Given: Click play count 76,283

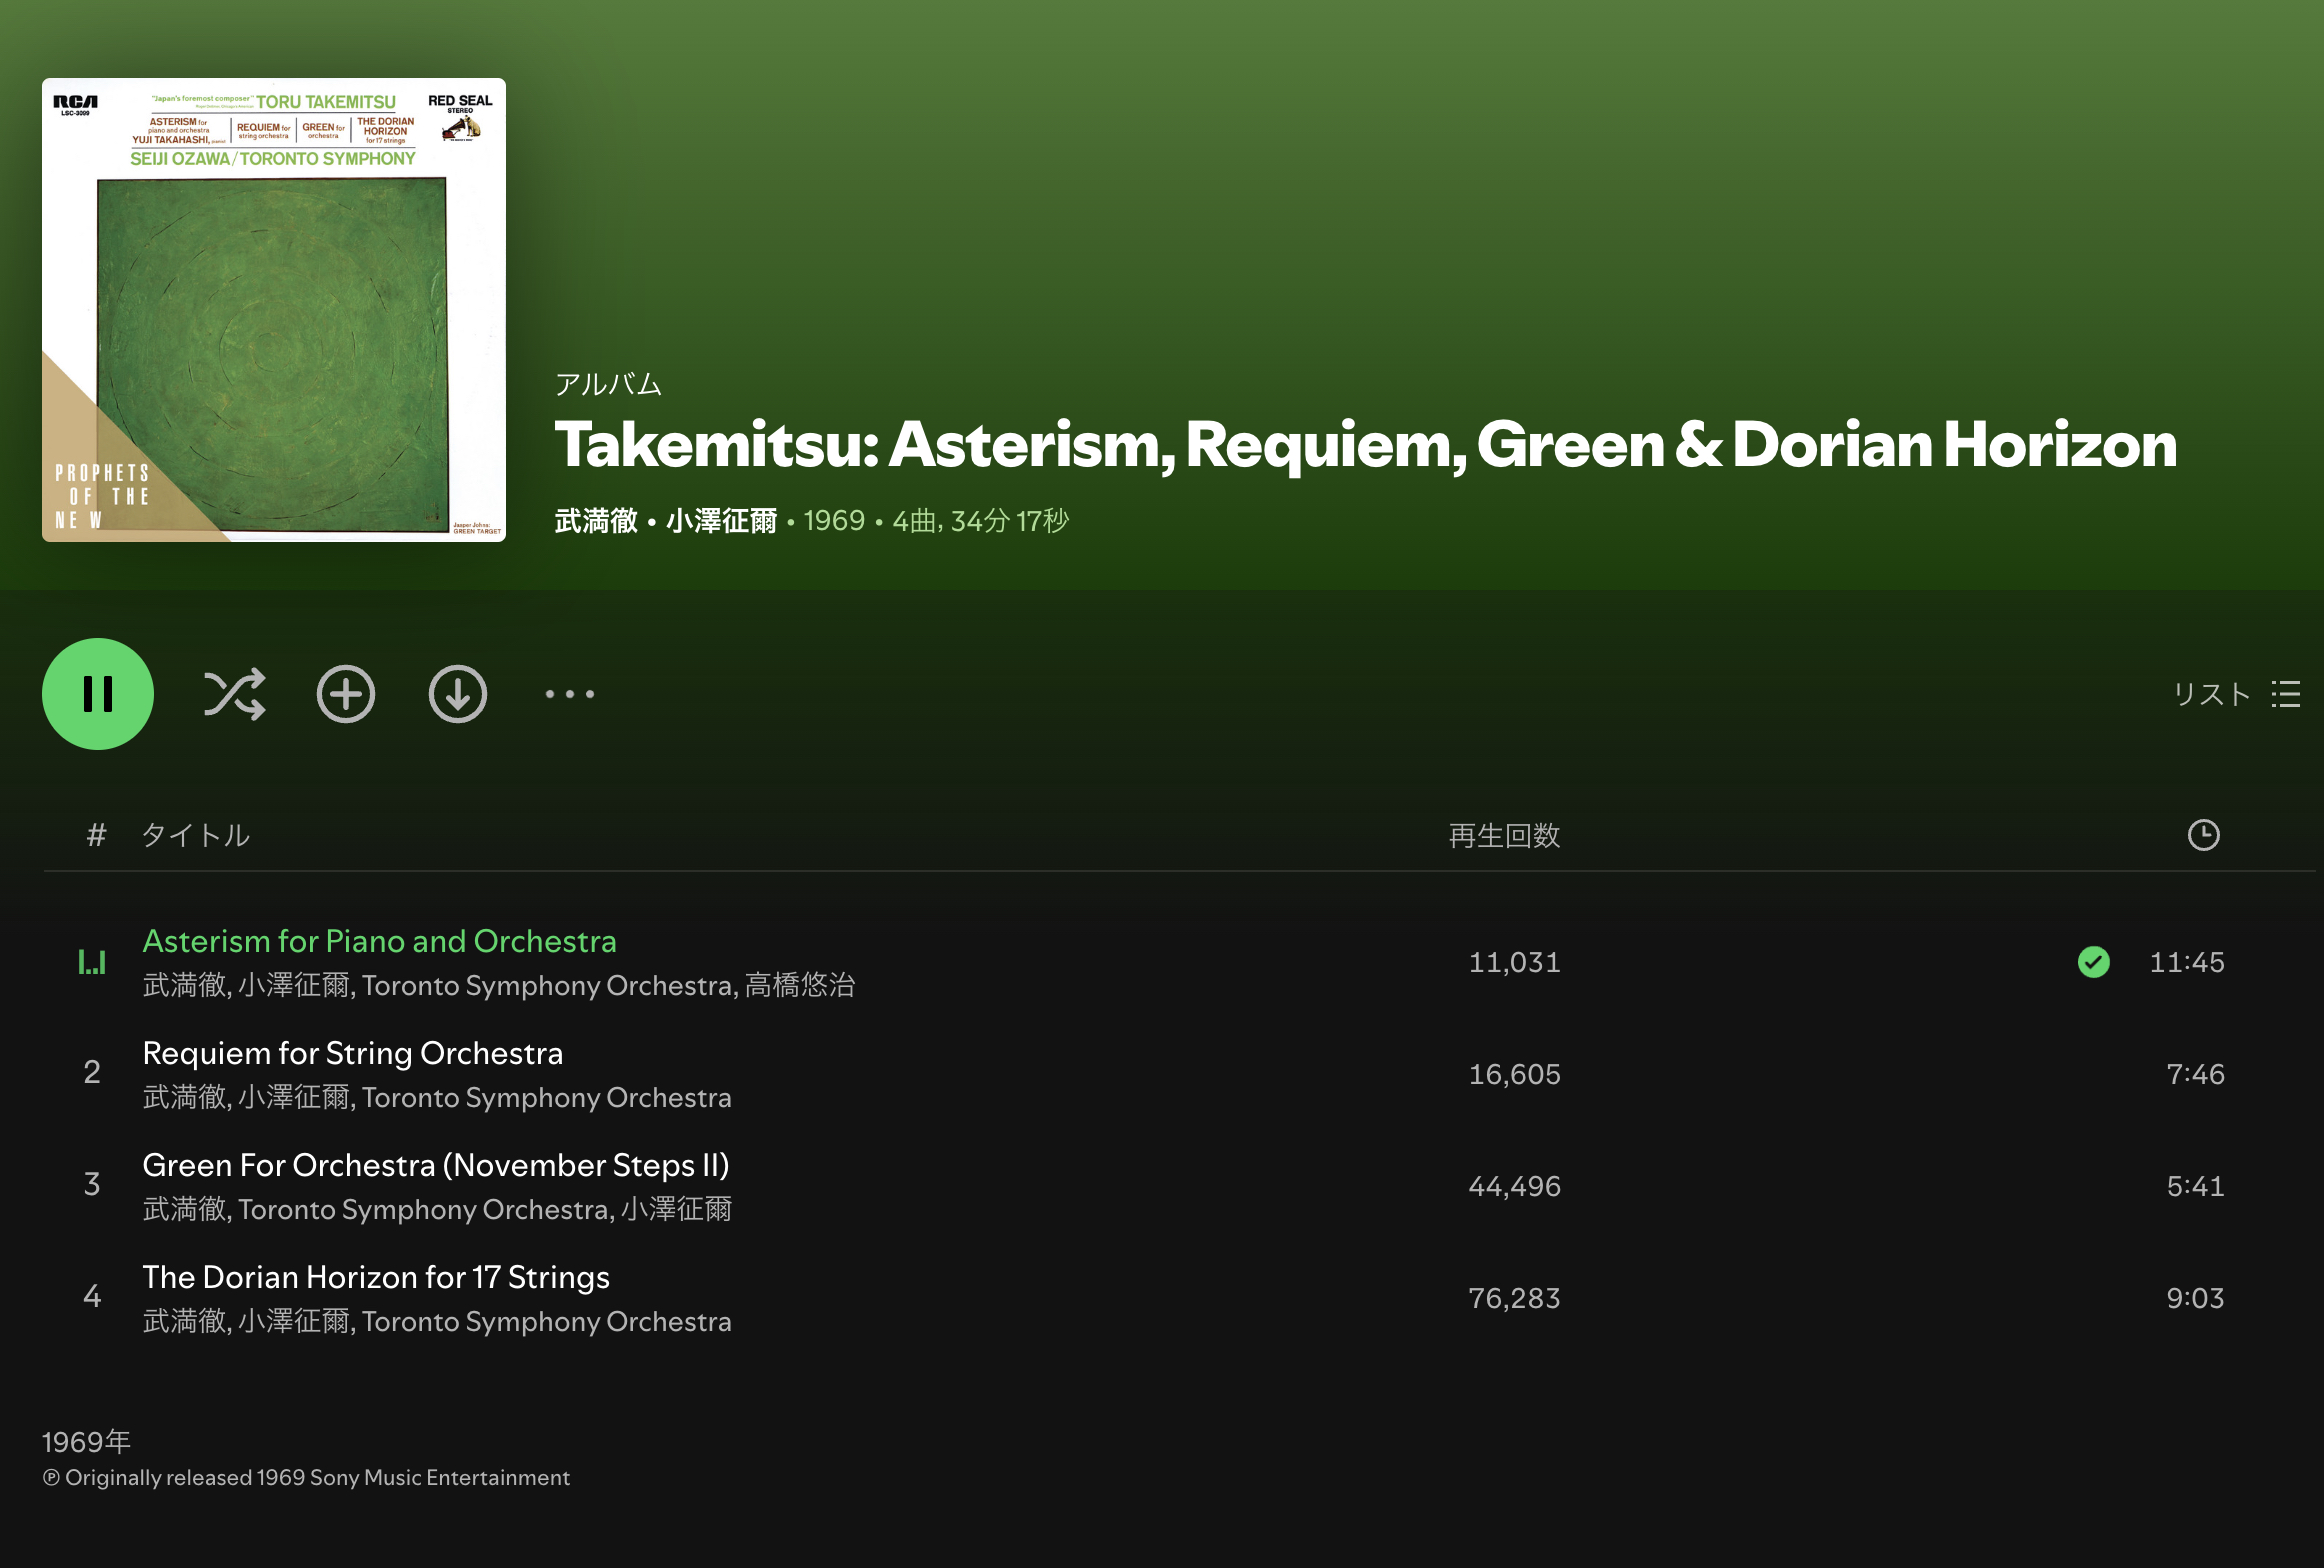Looking at the screenshot, I should (x=1515, y=1298).
